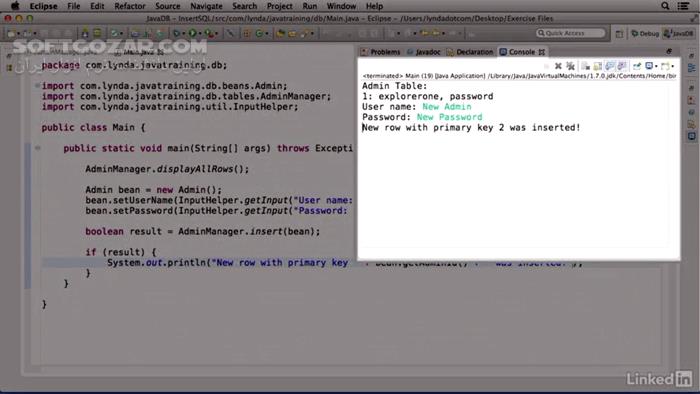Click the green Run toolbar icon
This screenshot has height=394, width=700.
point(192,33)
